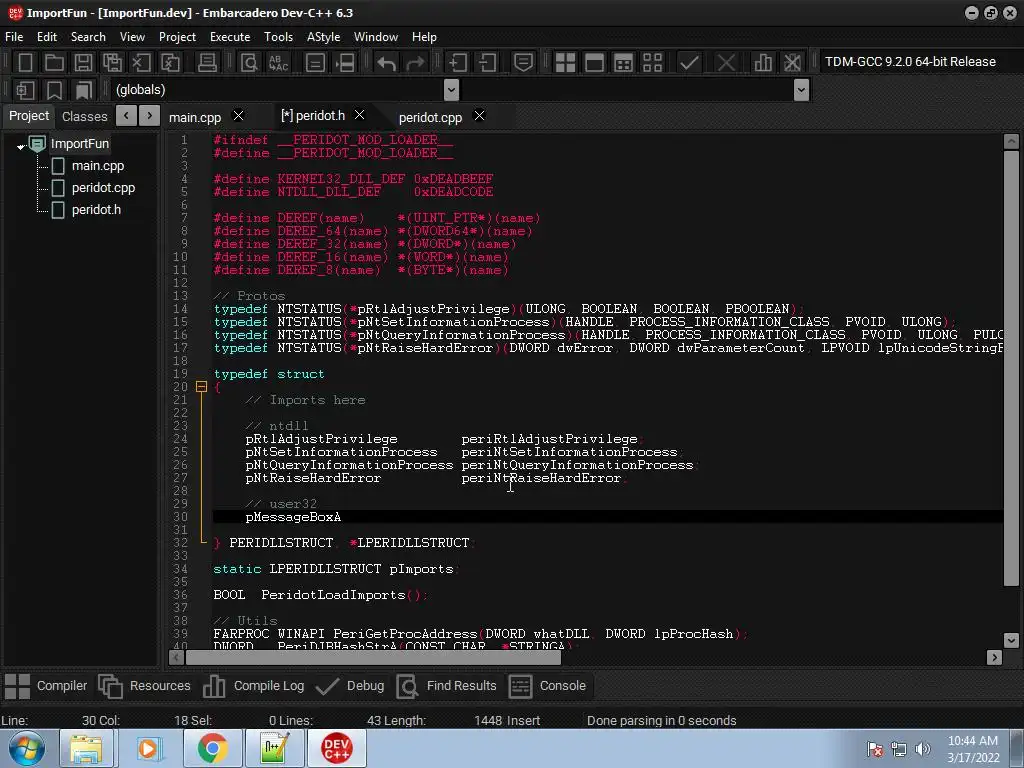Open the Execute menu
Viewport: 1024px width, 768px height.
click(x=230, y=37)
